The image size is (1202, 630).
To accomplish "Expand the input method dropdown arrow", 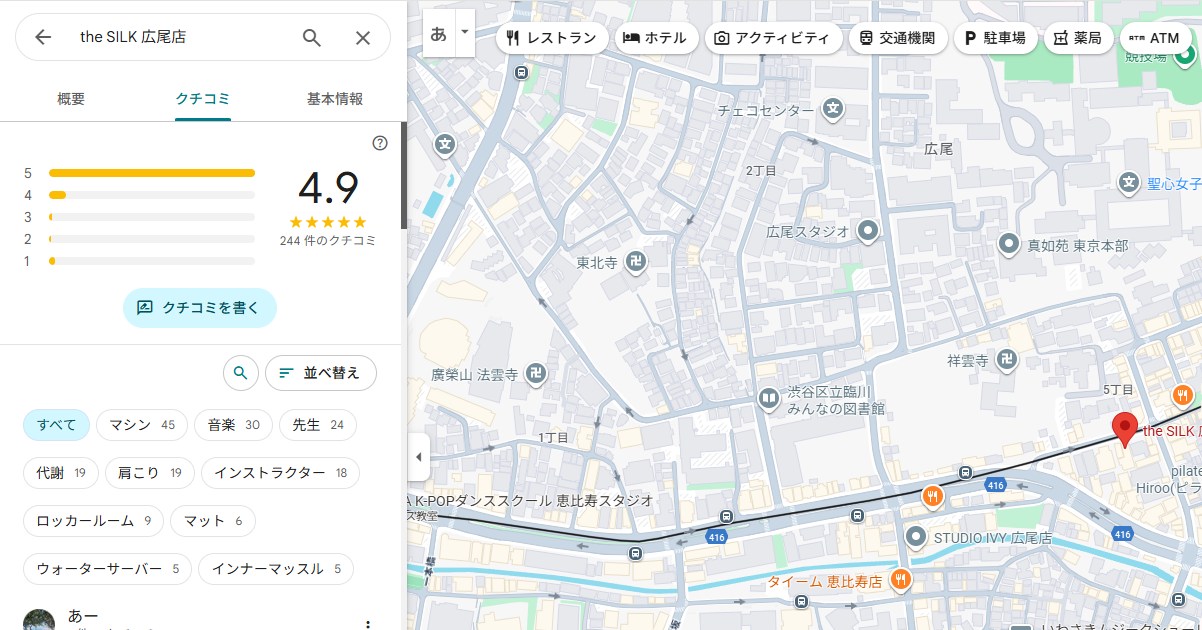I will click(464, 32).
